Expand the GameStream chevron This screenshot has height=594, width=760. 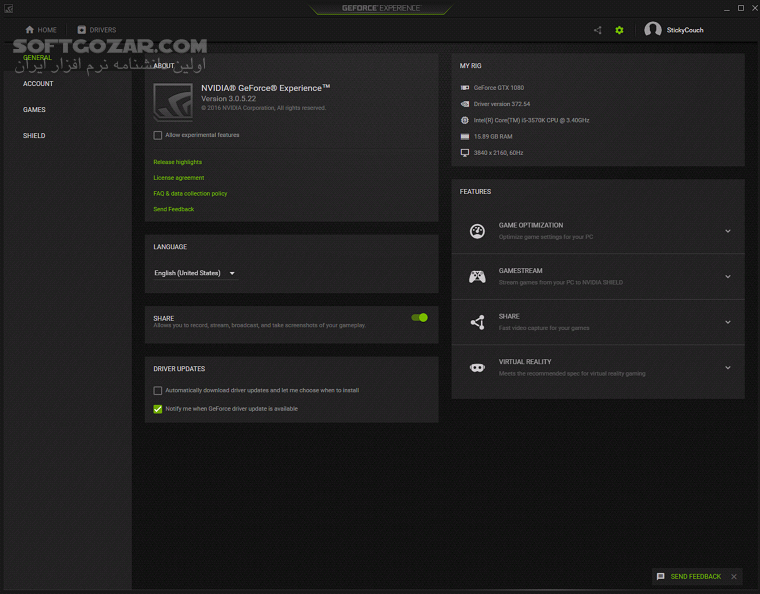click(728, 277)
